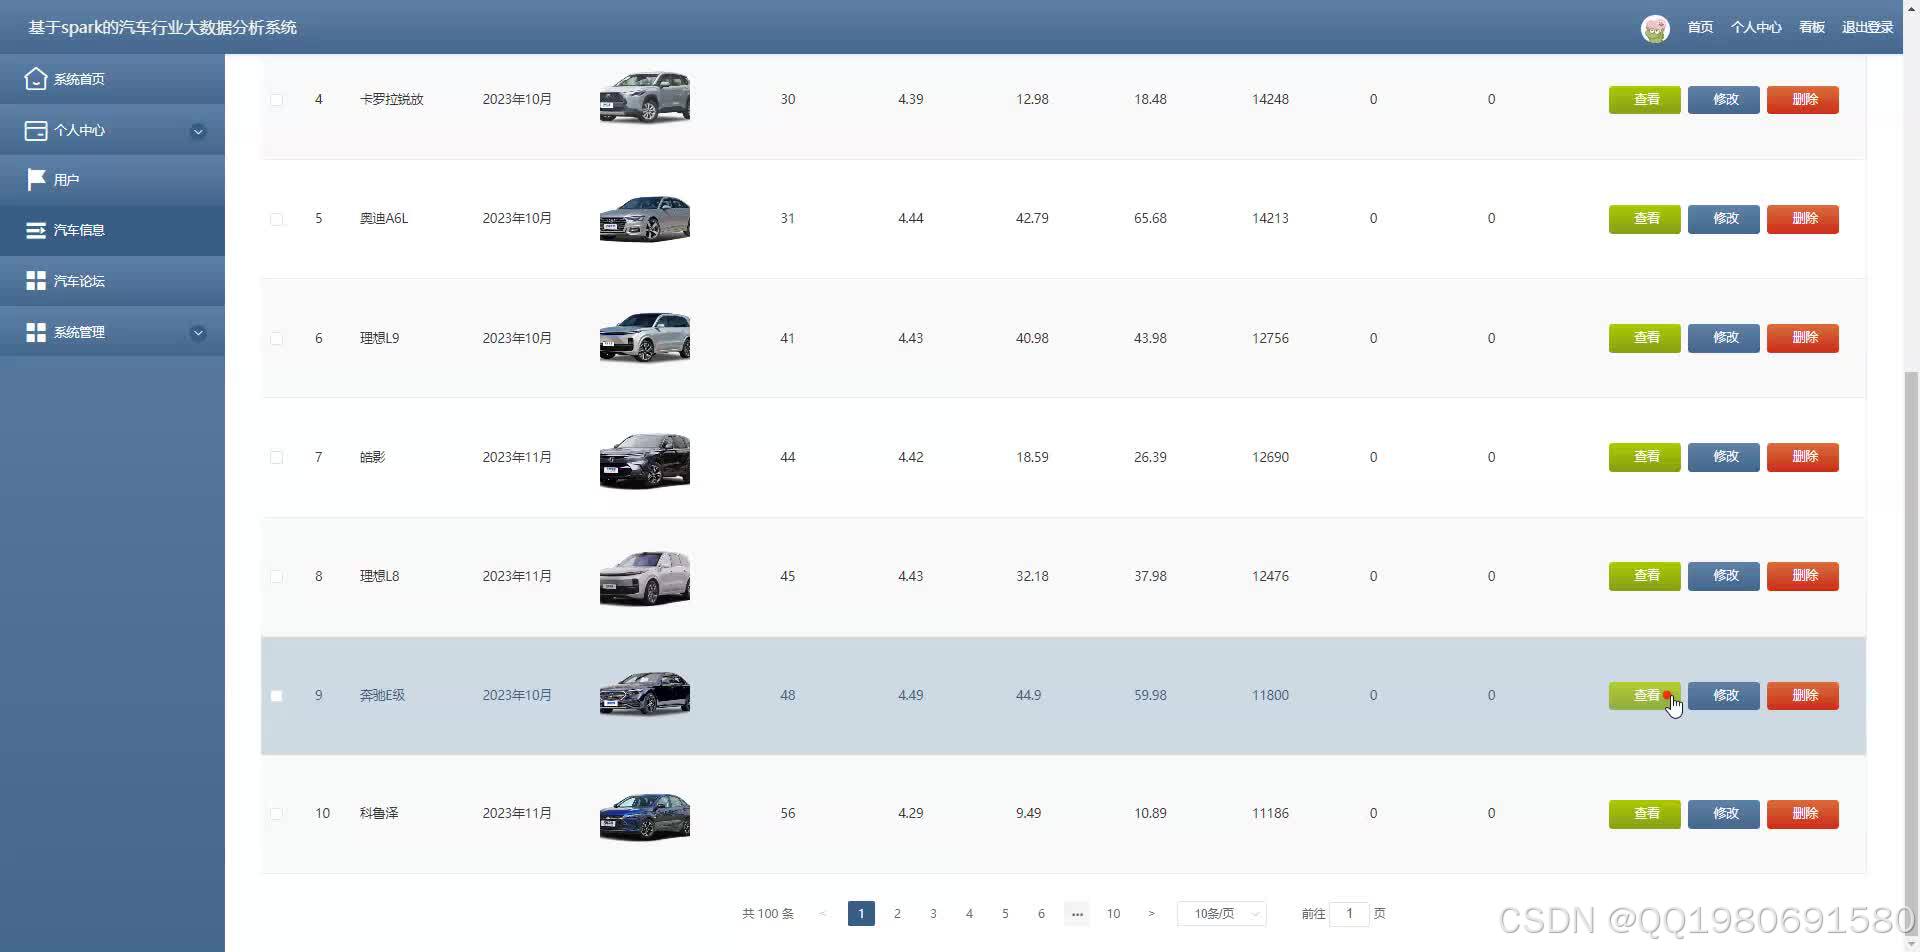Select checkbox for row 6 理想L9
Image resolution: width=1920 pixels, height=952 pixels.
276,339
